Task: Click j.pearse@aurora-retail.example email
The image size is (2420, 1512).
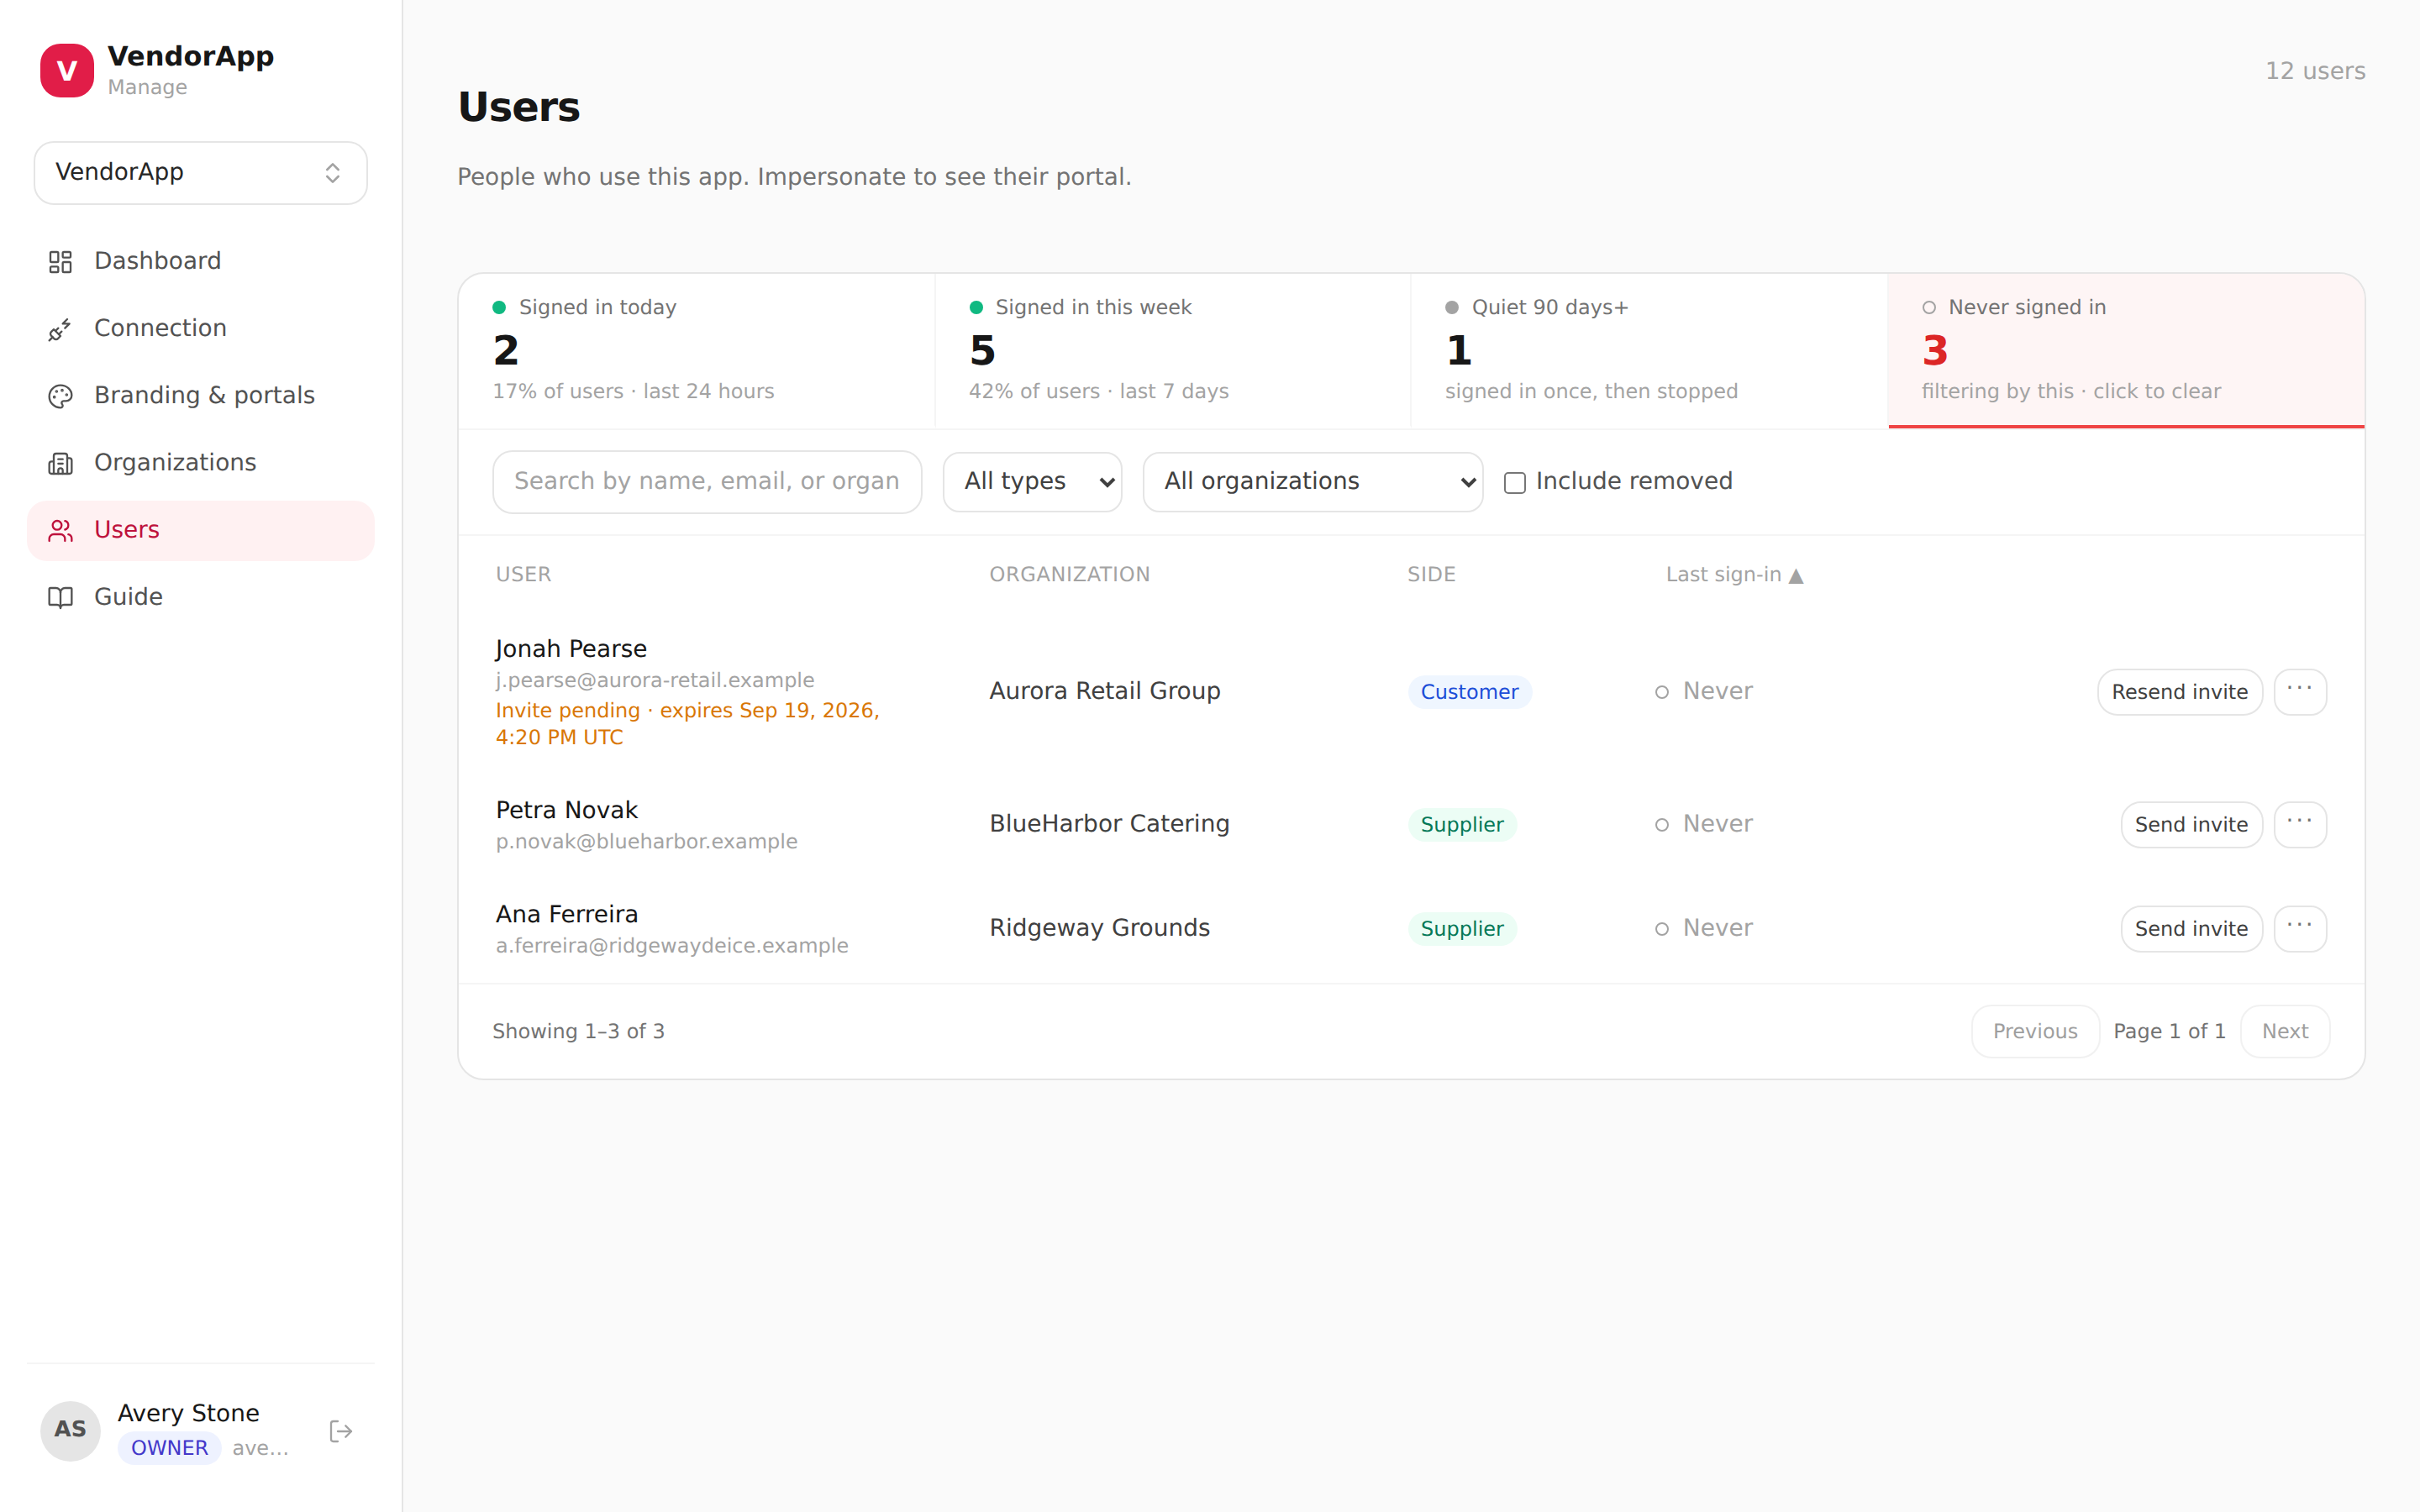Action: click(655, 680)
